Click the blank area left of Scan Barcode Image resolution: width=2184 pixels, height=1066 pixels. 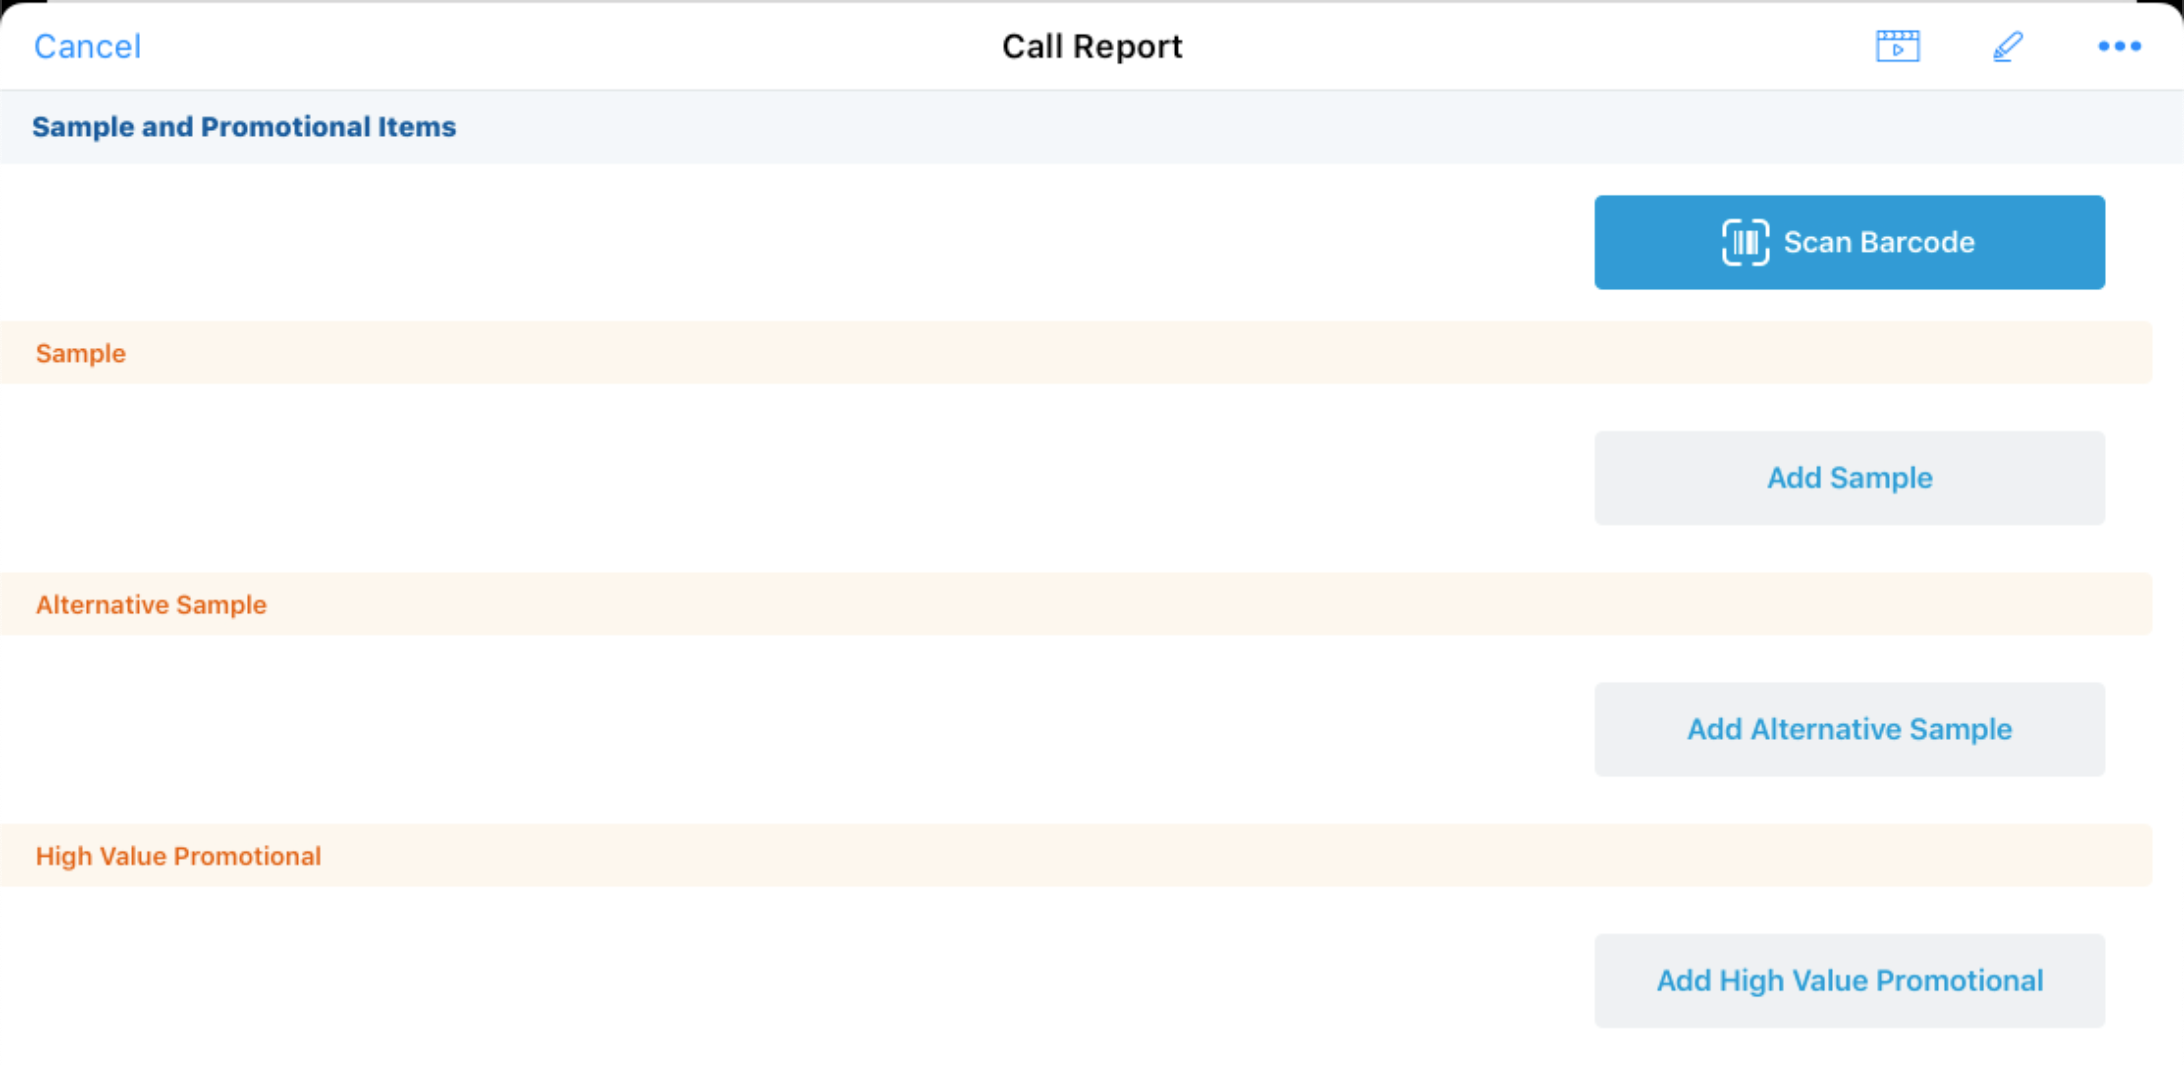click(780, 242)
